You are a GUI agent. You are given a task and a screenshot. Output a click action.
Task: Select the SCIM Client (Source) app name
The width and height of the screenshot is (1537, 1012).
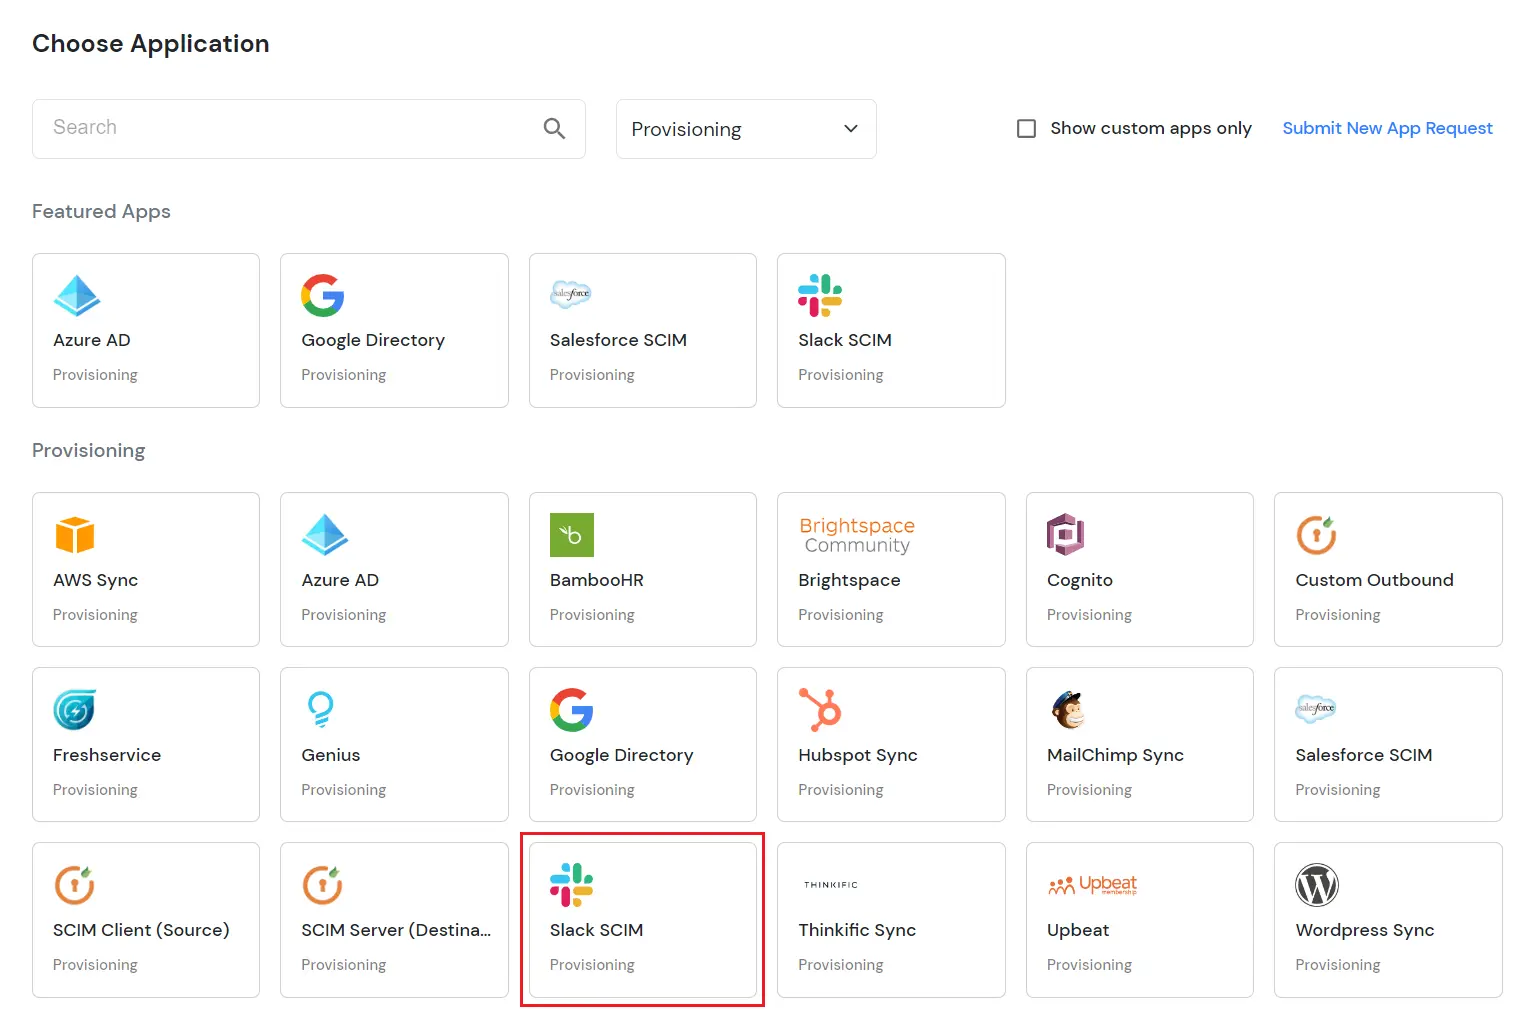(141, 930)
